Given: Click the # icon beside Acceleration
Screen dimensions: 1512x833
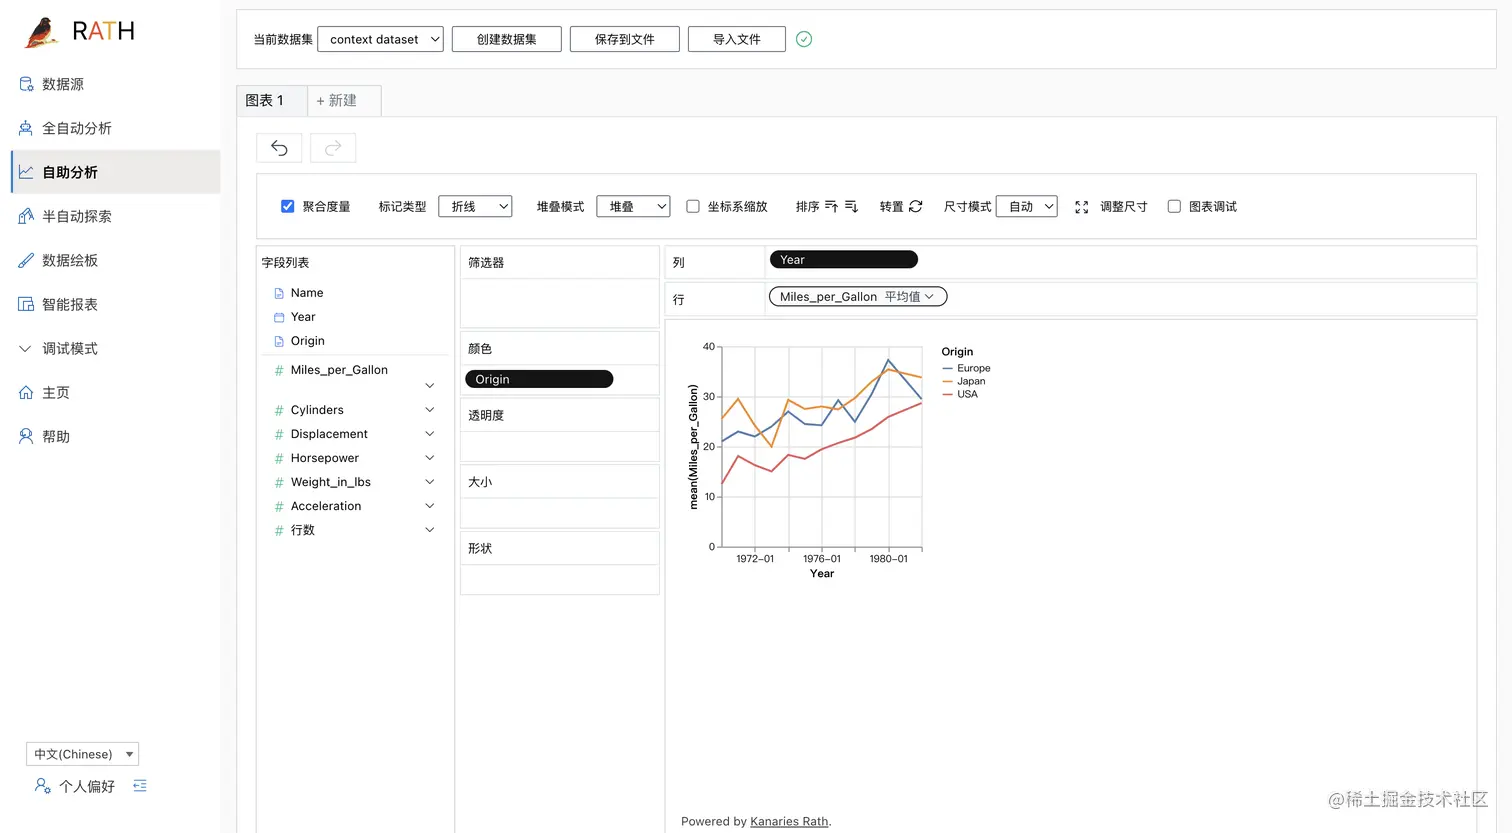Looking at the screenshot, I should pos(279,506).
